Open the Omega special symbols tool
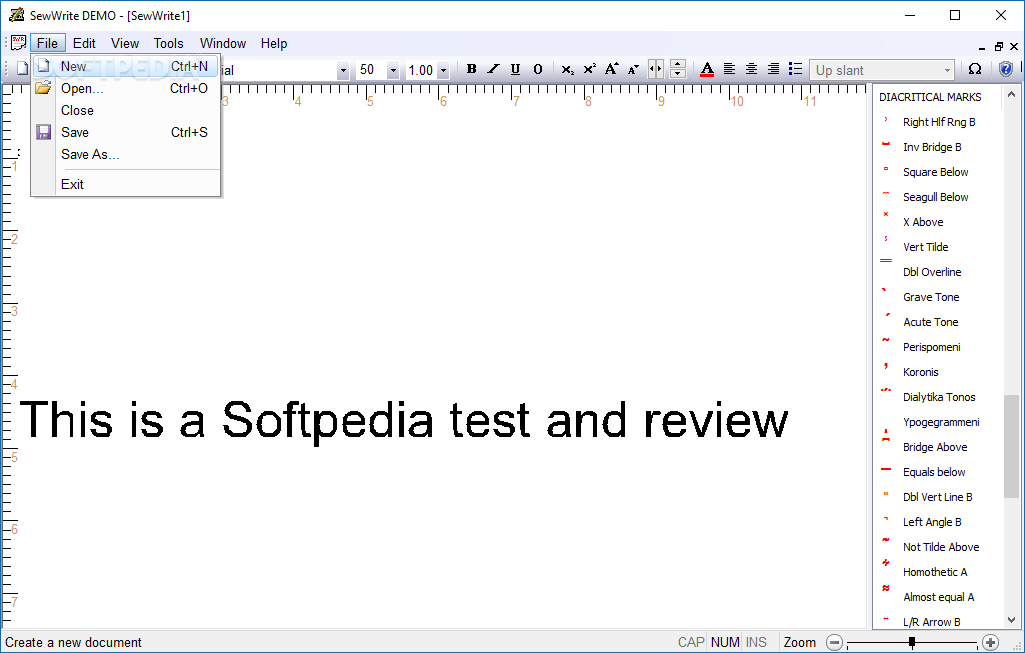1025x653 pixels. point(975,69)
